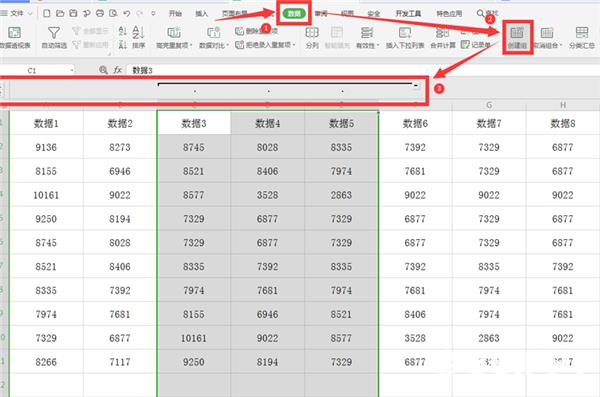The width and height of the screenshot is (600, 397).
Task: Select 8577 in the 数据5 column
Action: (341, 338)
